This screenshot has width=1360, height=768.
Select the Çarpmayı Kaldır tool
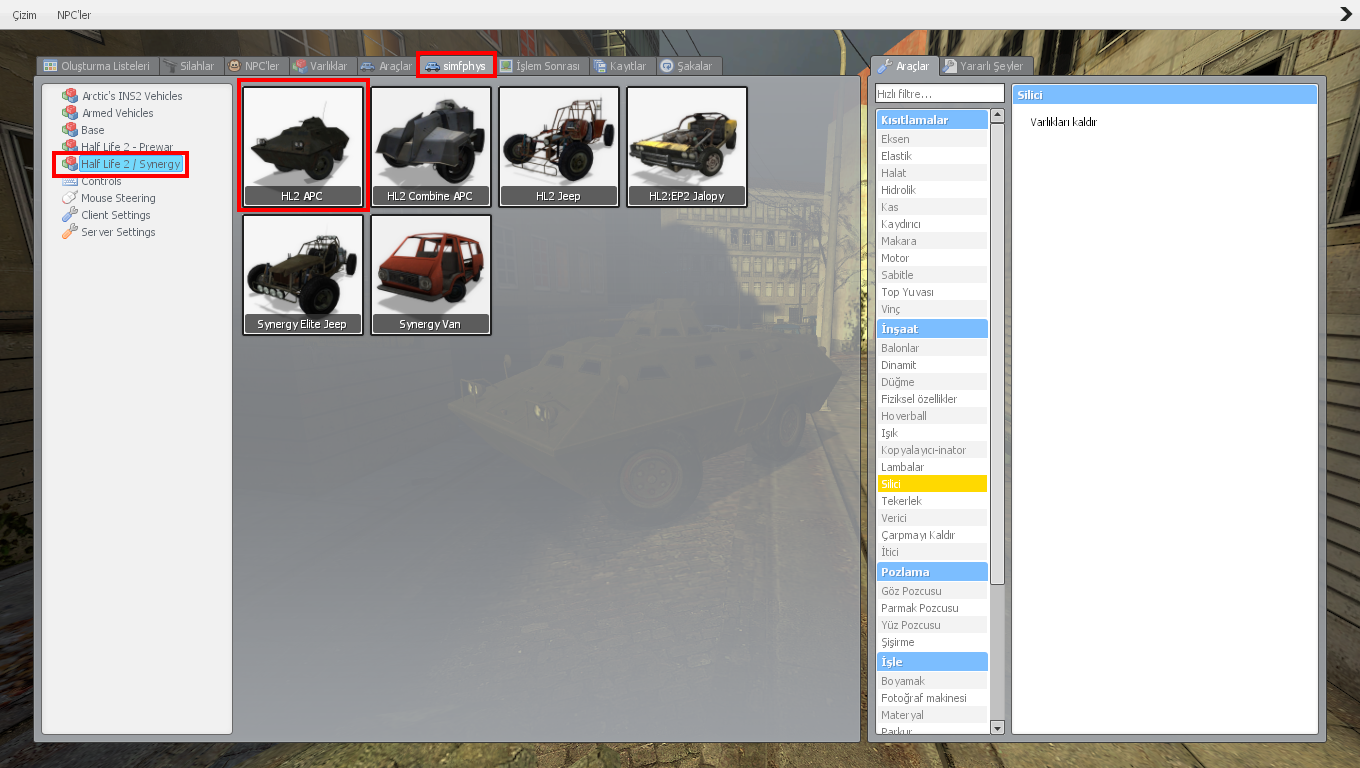pyautogui.click(x=932, y=535)
